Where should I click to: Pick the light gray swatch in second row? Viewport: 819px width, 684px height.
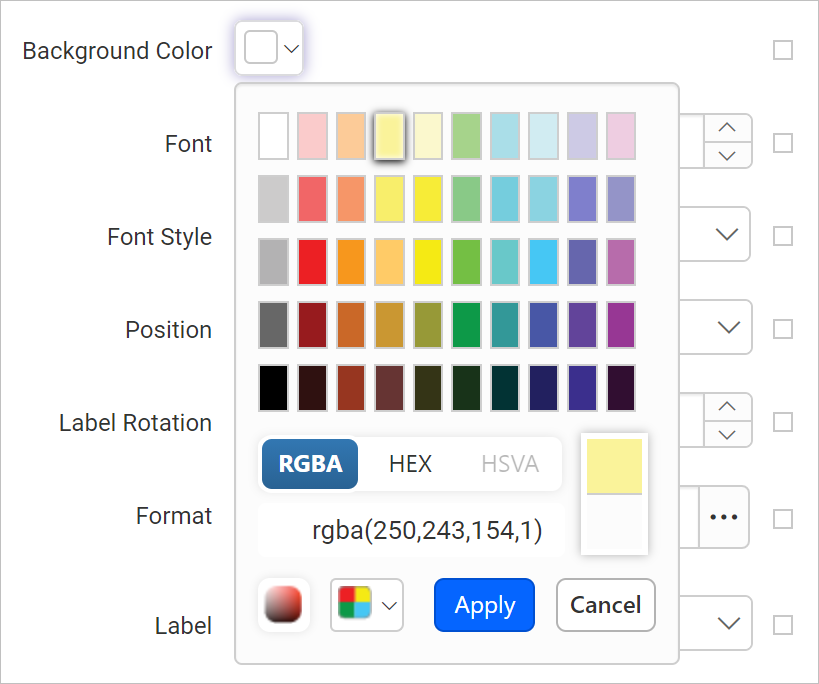coord(273,199)
